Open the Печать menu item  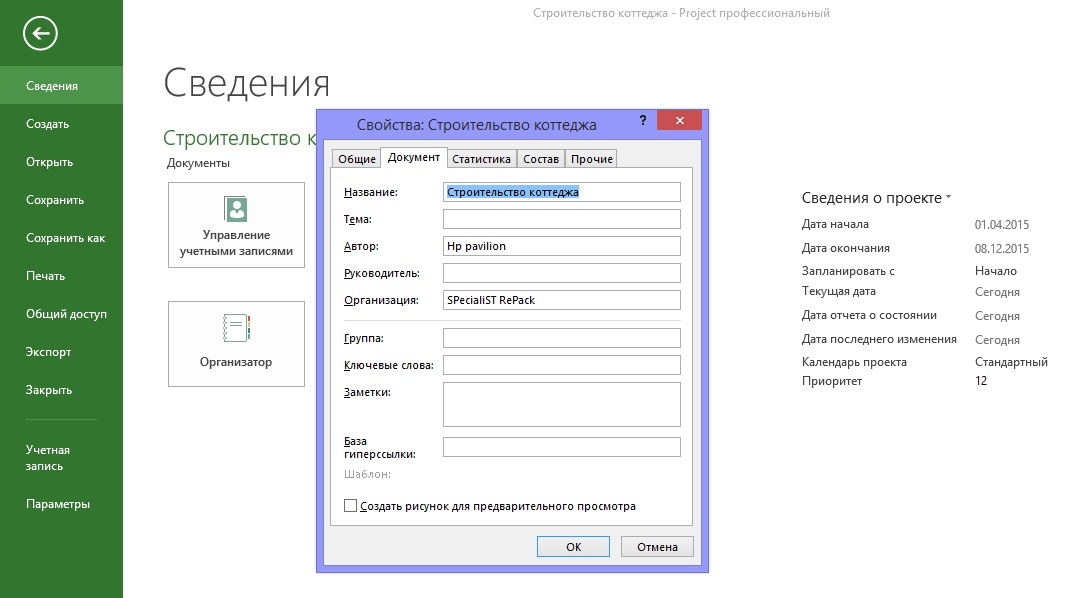[x=46, y=276]
